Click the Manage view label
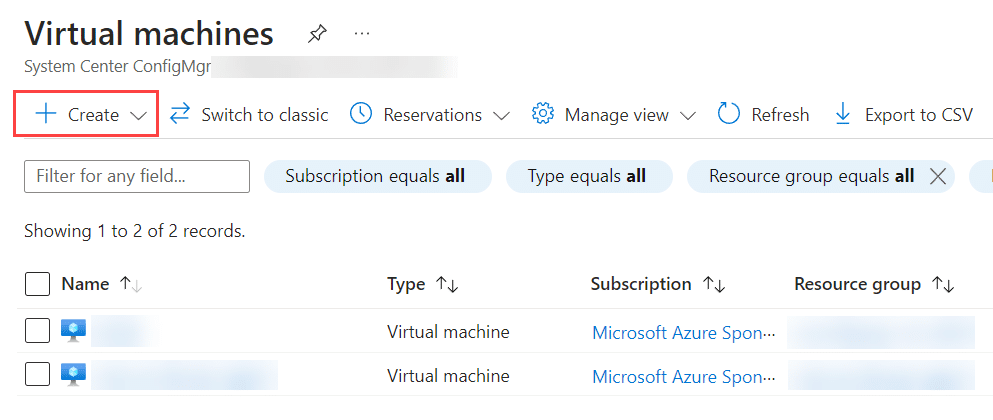 (x=617, y=115)
